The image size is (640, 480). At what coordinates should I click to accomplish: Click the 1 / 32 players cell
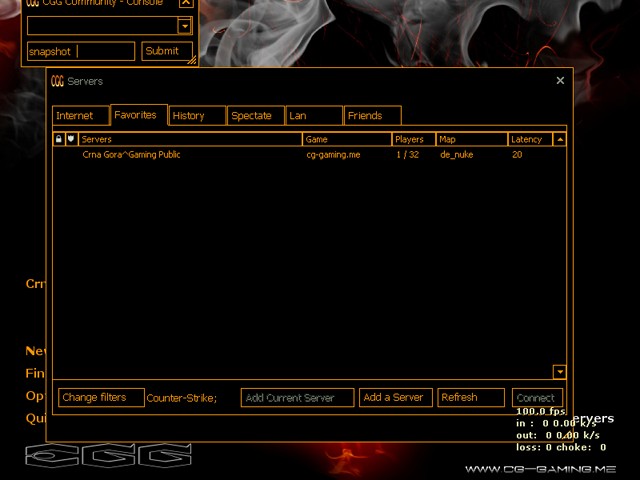coord(407,155)
